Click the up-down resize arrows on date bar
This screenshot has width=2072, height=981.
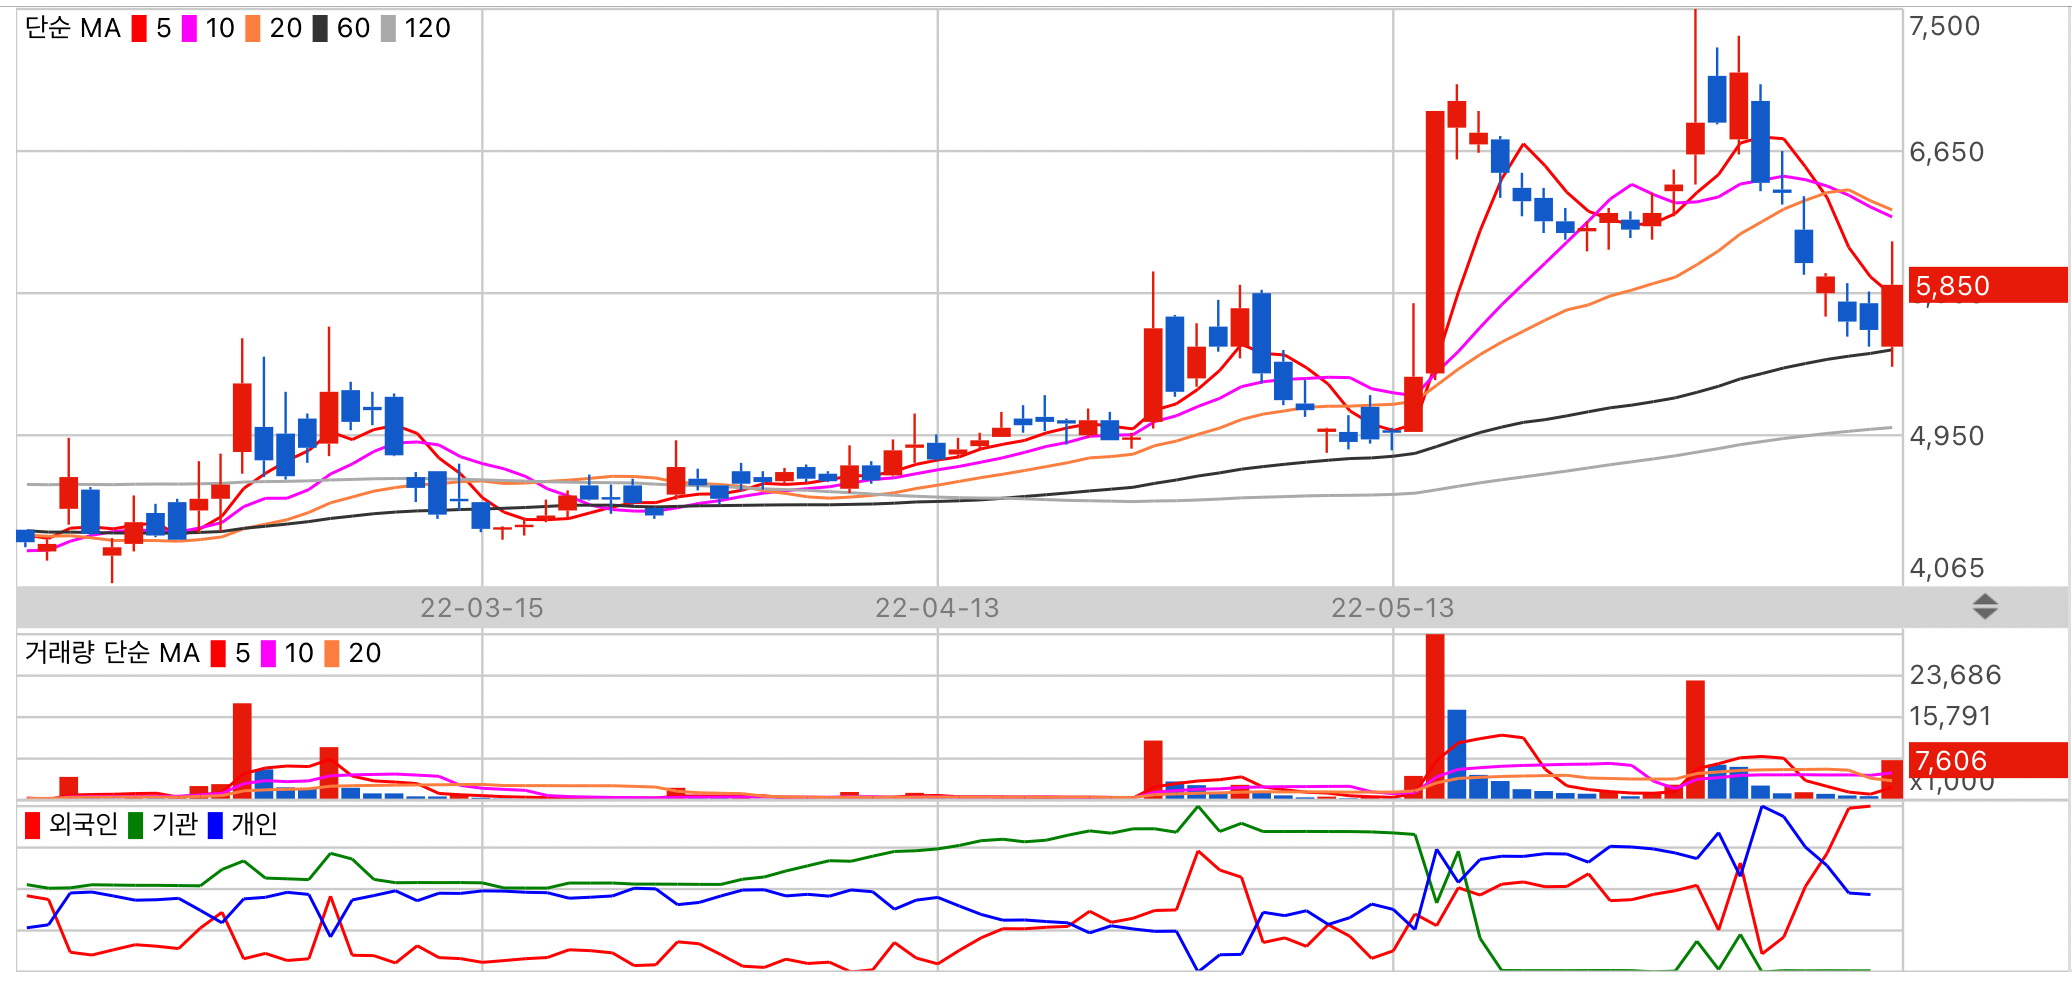(x=1985, y=606)
